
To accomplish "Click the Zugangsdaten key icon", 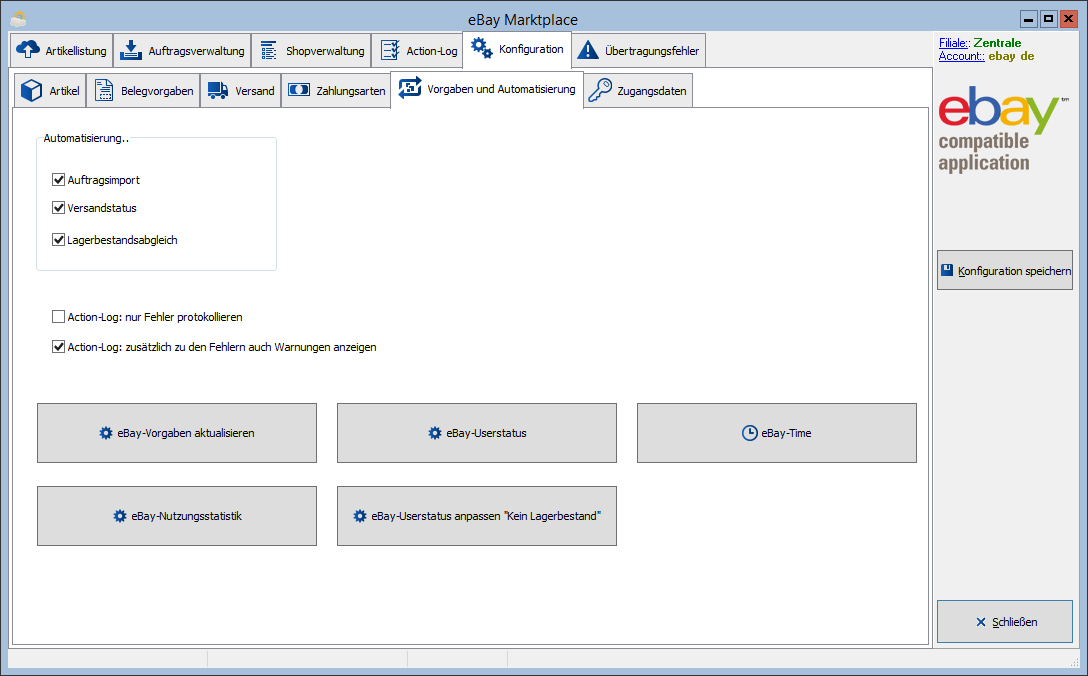I will [600, 90].
